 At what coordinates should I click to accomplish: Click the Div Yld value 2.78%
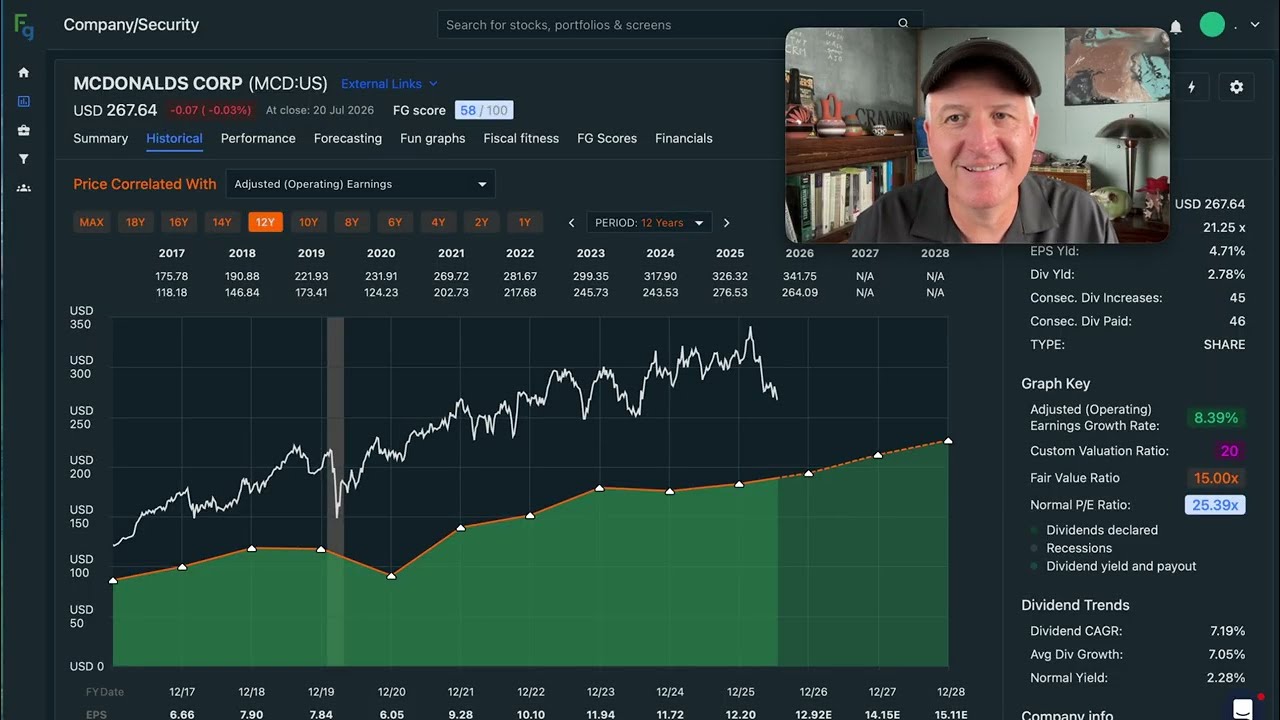[1227, 274]
